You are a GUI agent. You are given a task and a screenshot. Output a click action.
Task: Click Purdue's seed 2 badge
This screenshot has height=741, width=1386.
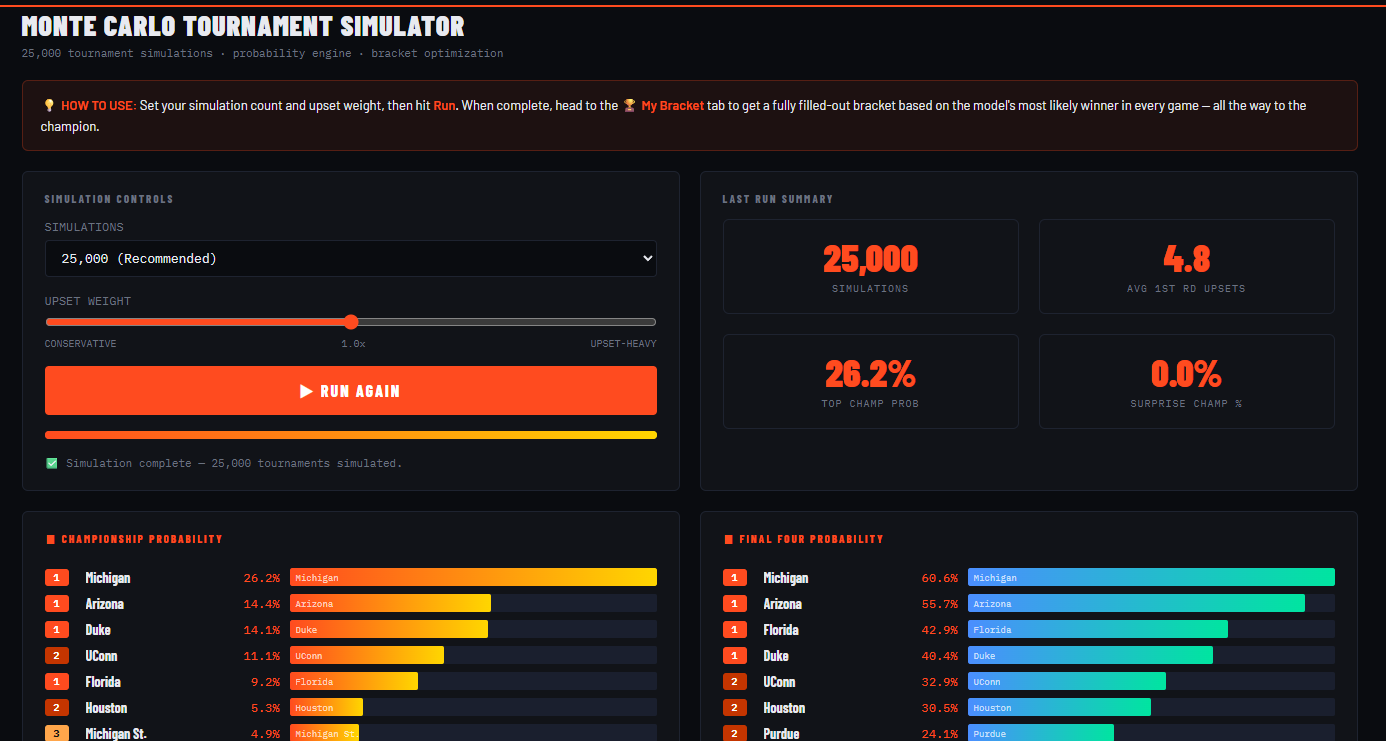(x=735, y=734)
